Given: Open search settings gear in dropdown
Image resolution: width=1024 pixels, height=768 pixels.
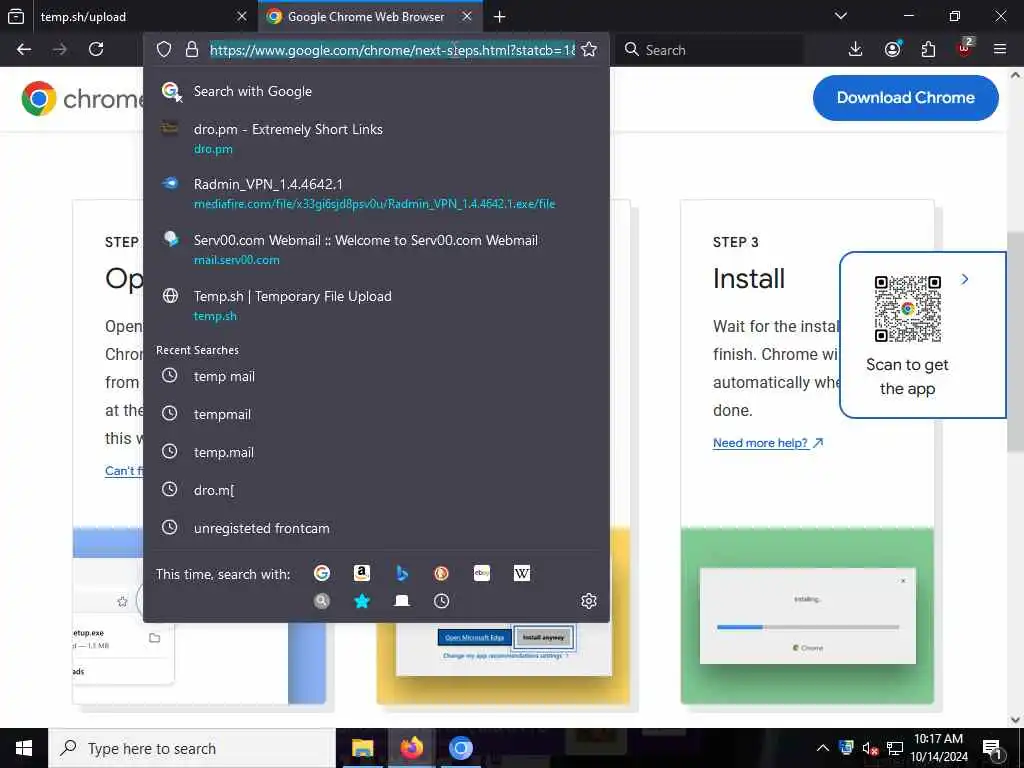Looking at the screenshot, I should point(589,601).
